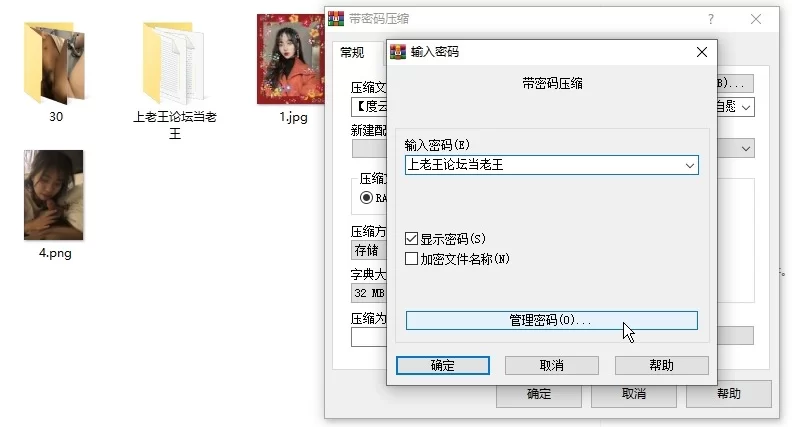Screen dimensions: 792x427
Task: Close the 带密码压缩 window with the X
Action: [x=756, y=19]
